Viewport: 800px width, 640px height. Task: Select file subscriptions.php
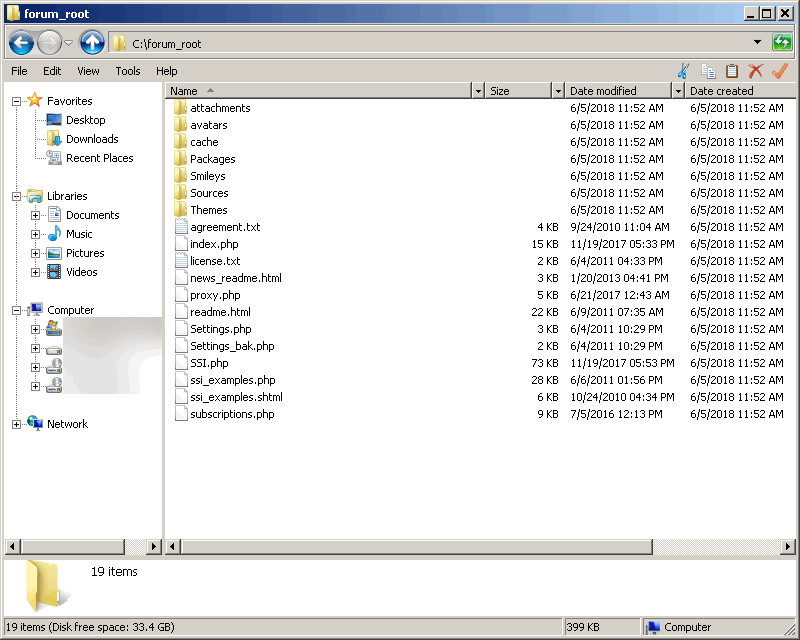tap(232, 414)
